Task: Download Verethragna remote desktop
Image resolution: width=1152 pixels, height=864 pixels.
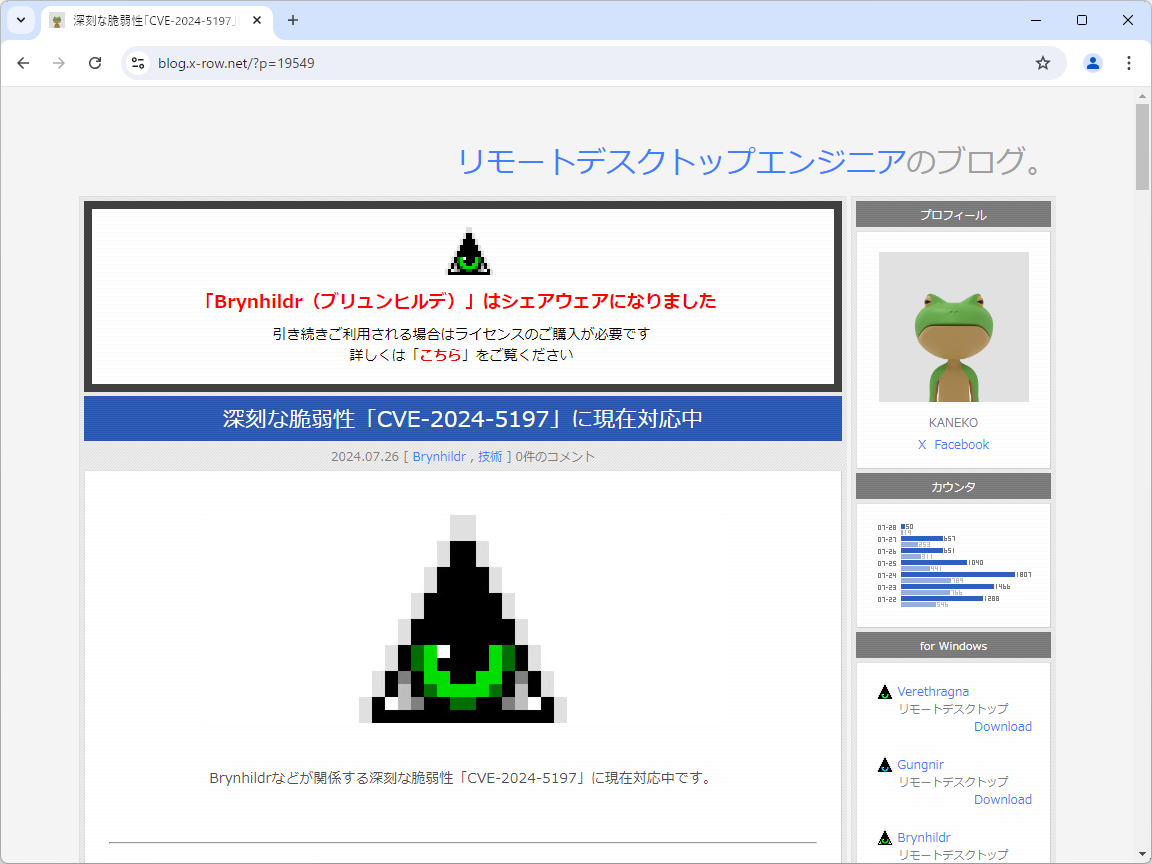Action: tap(1002, 726)
